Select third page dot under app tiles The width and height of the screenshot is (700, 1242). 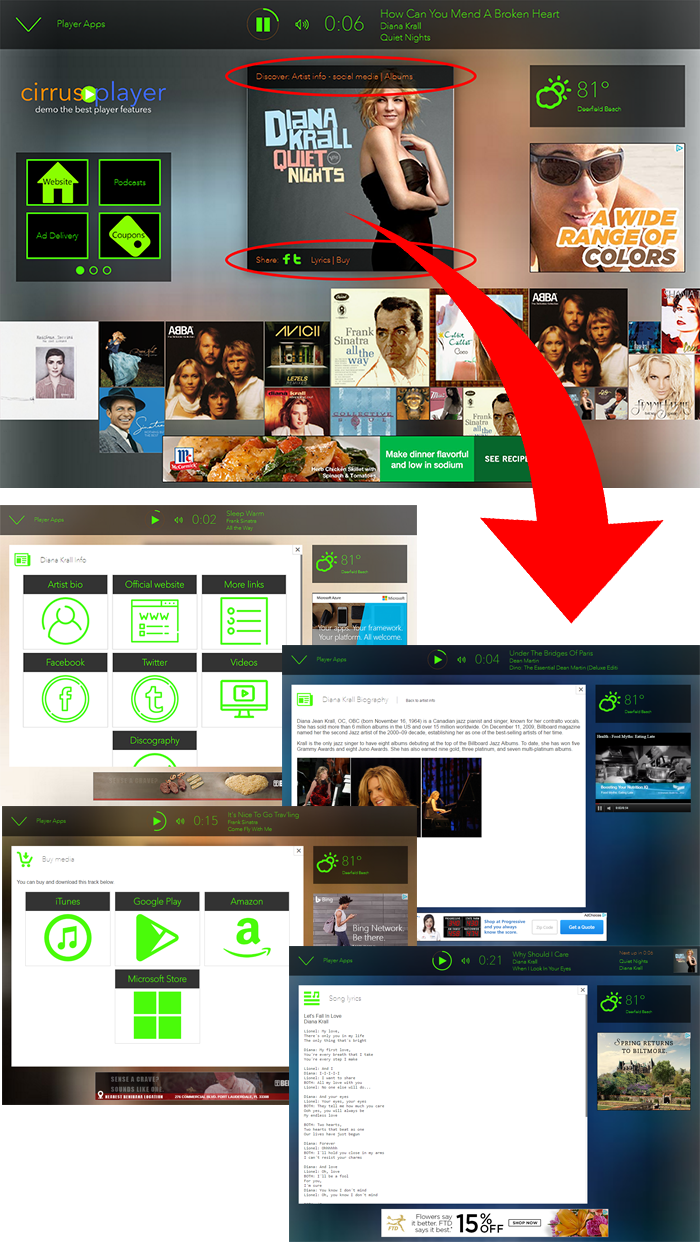[107, 270]
